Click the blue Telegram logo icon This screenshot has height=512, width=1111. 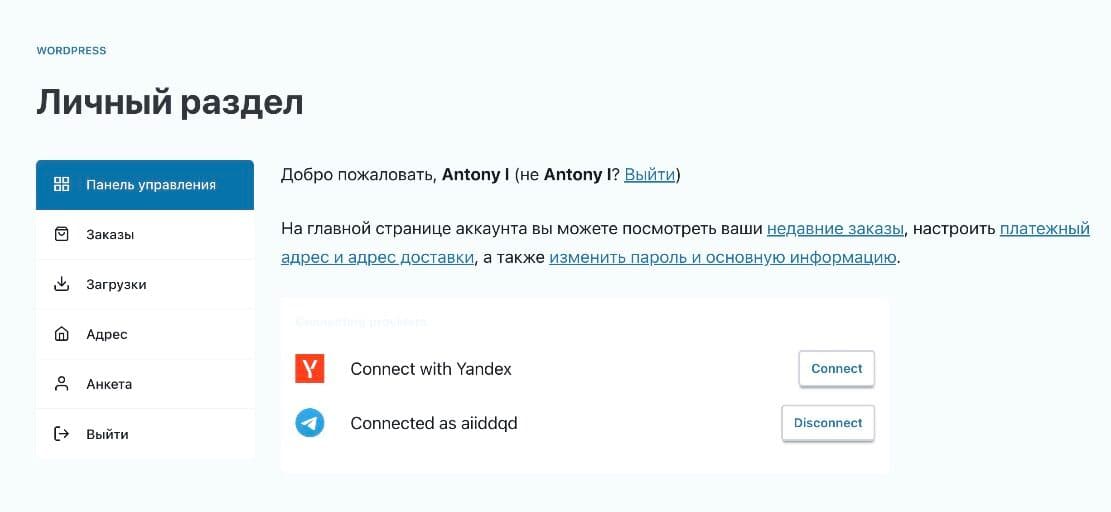[x=310, y=423]
